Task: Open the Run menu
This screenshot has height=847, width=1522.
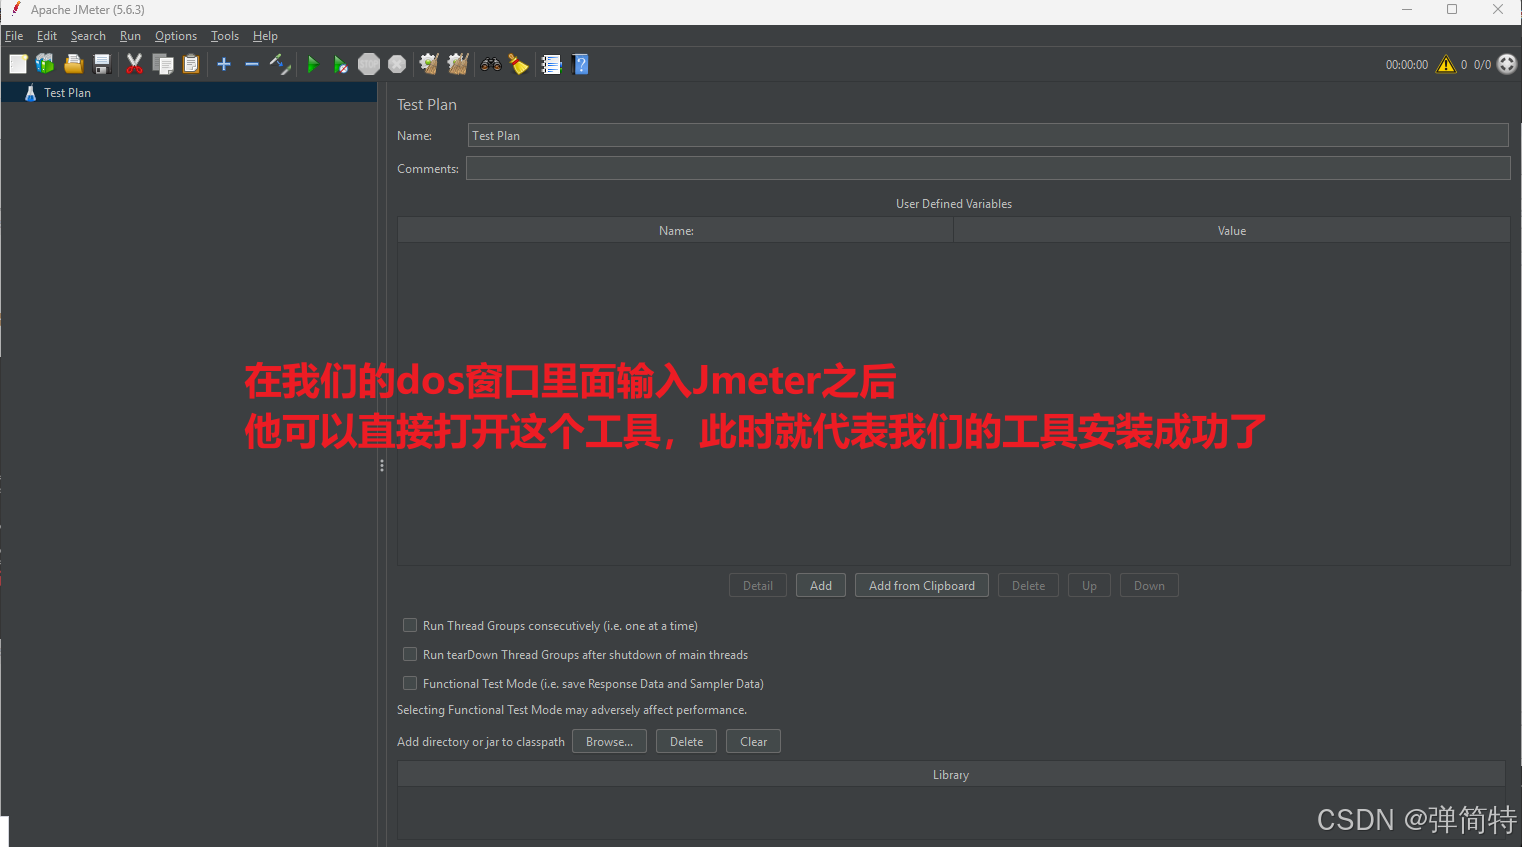Action: (x=130, y=36)
